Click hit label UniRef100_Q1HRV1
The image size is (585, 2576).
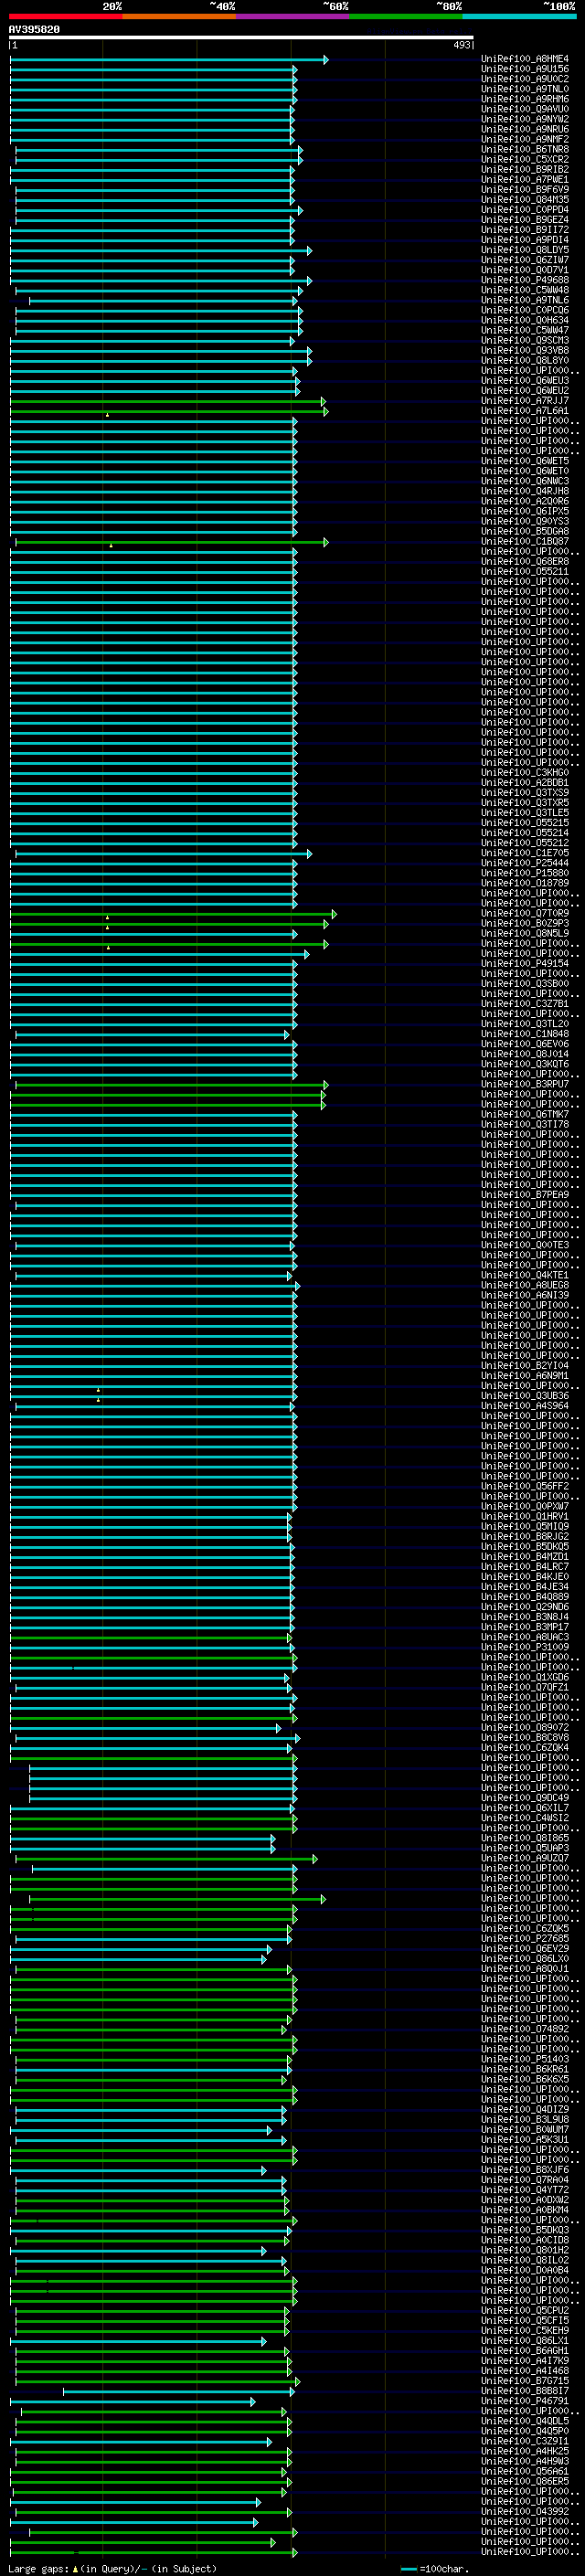point(525,1516)
